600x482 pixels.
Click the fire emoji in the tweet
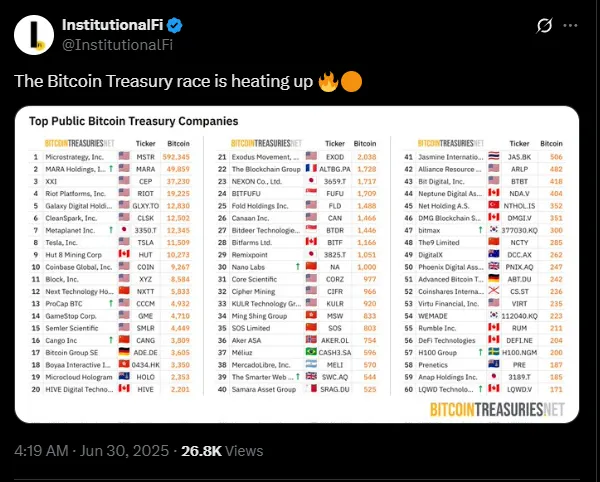pyautogui.click(x=327, y=81)
